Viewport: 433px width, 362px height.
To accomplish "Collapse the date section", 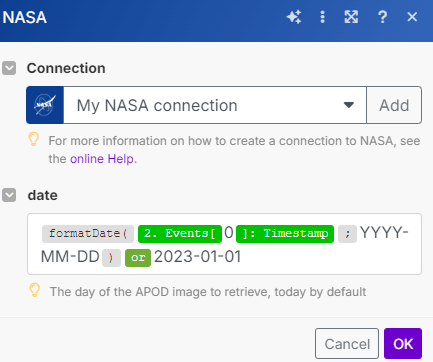I will click(9, 195).
